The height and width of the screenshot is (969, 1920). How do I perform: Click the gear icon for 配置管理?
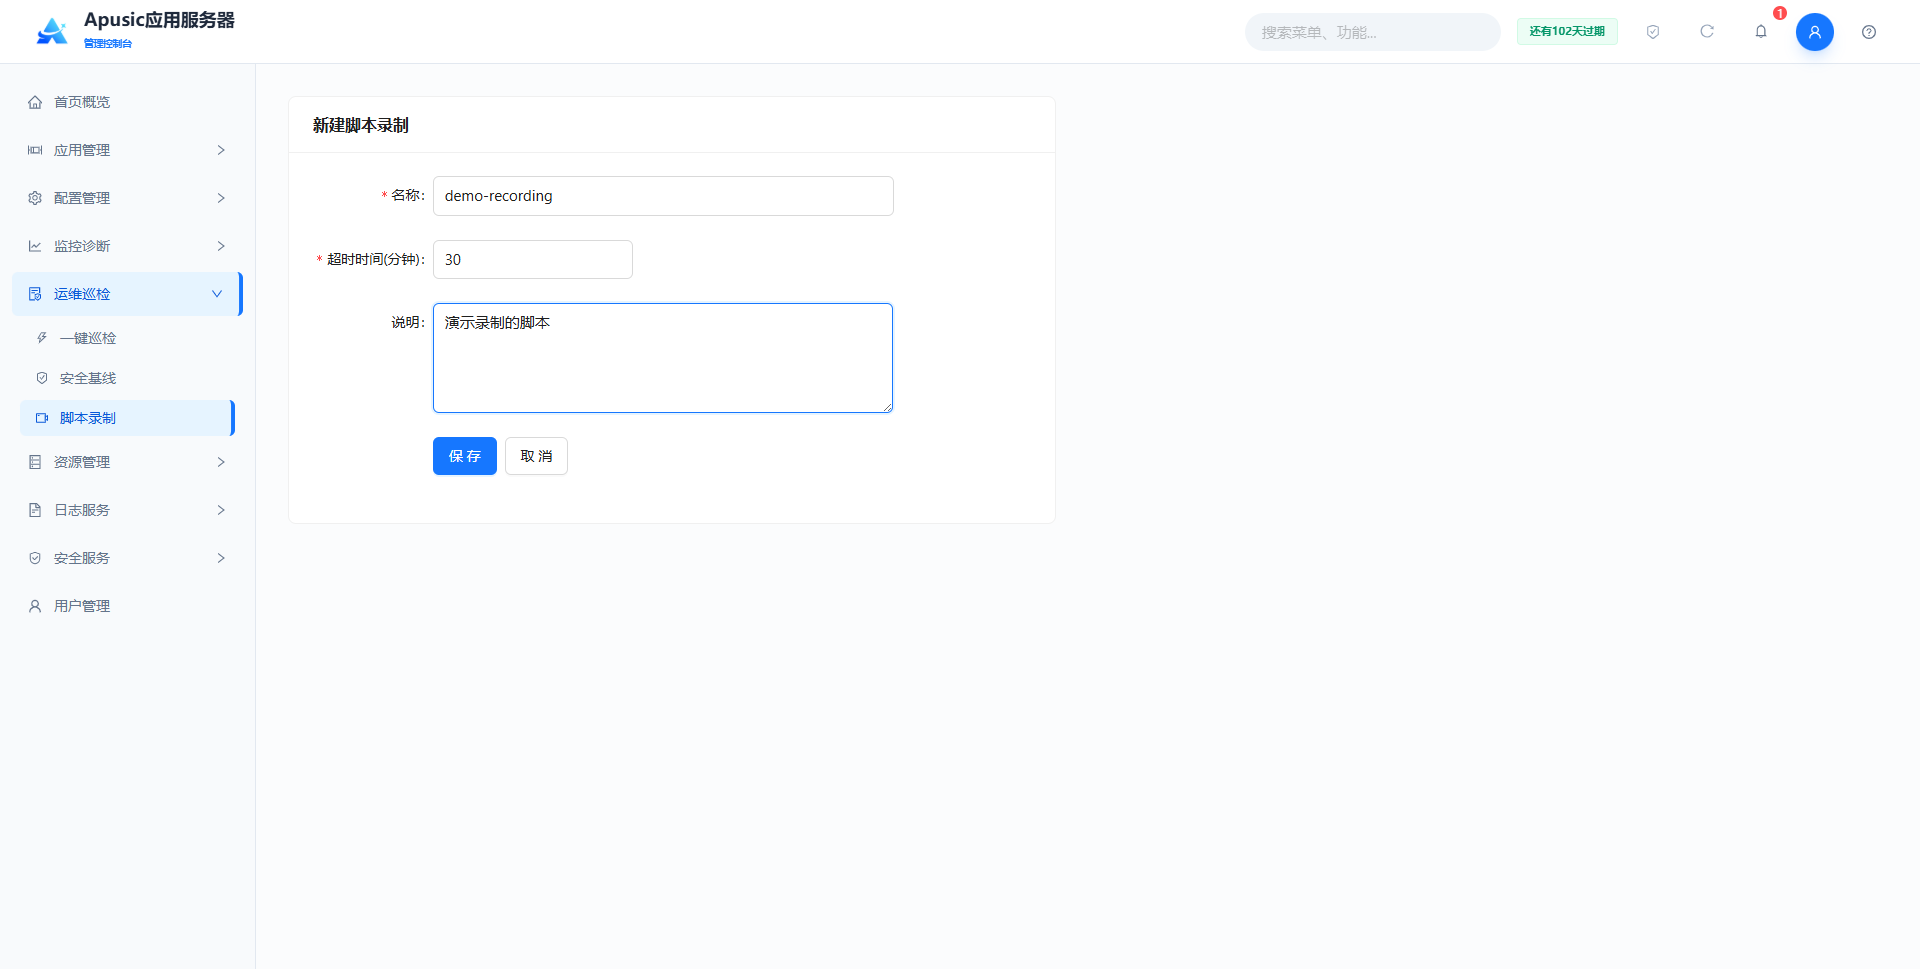click(x=35, y=198)
